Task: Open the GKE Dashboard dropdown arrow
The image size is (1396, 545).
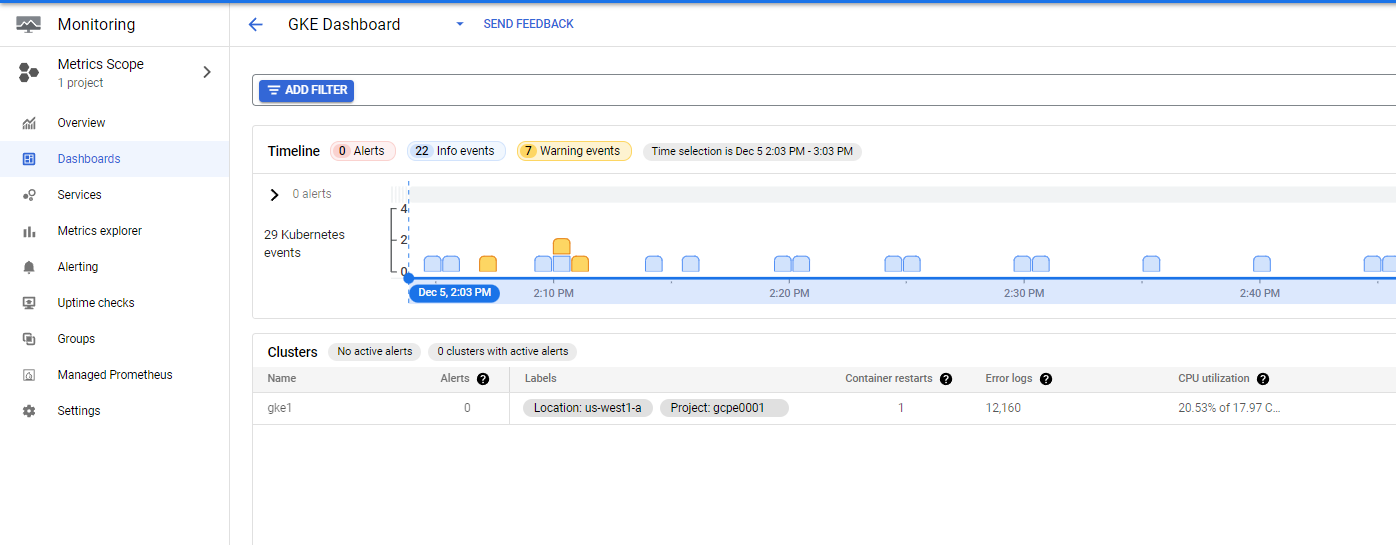Action: 460,24
